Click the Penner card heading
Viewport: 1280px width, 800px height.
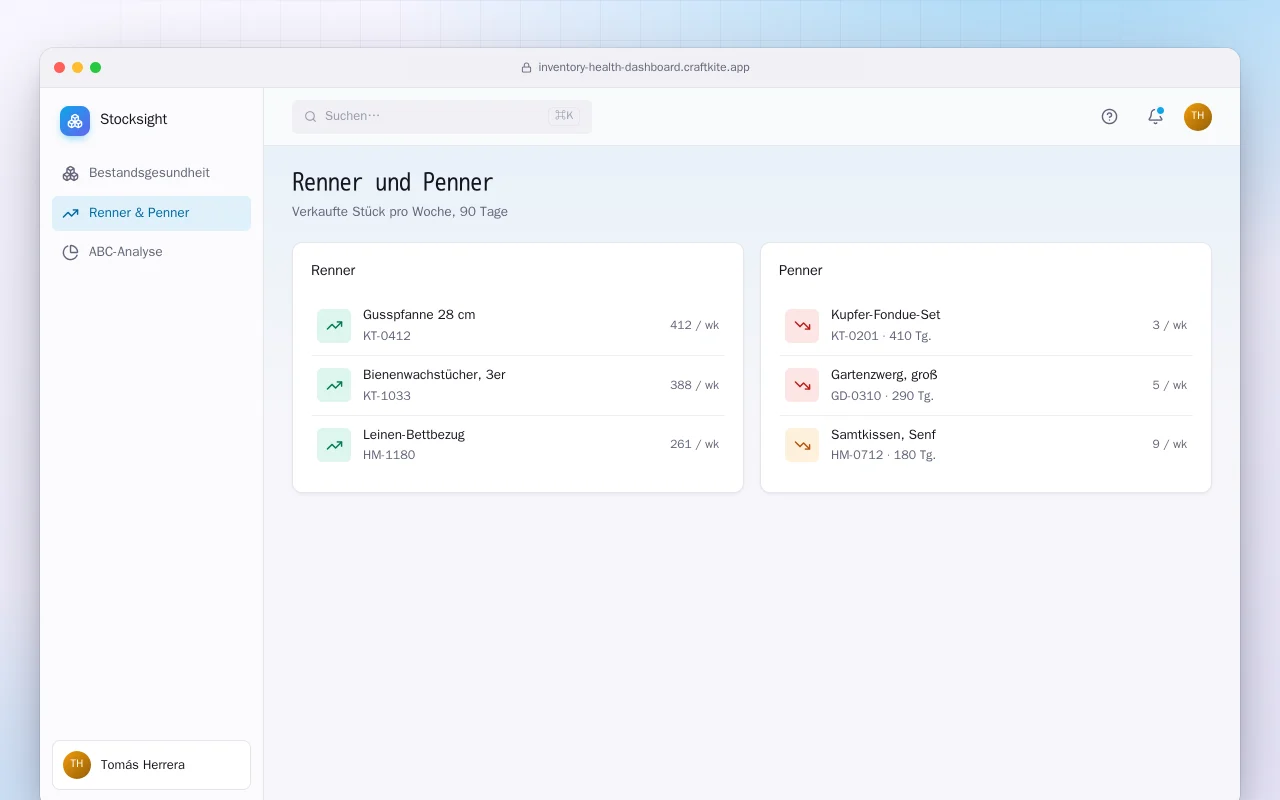(x=801, y=270)
